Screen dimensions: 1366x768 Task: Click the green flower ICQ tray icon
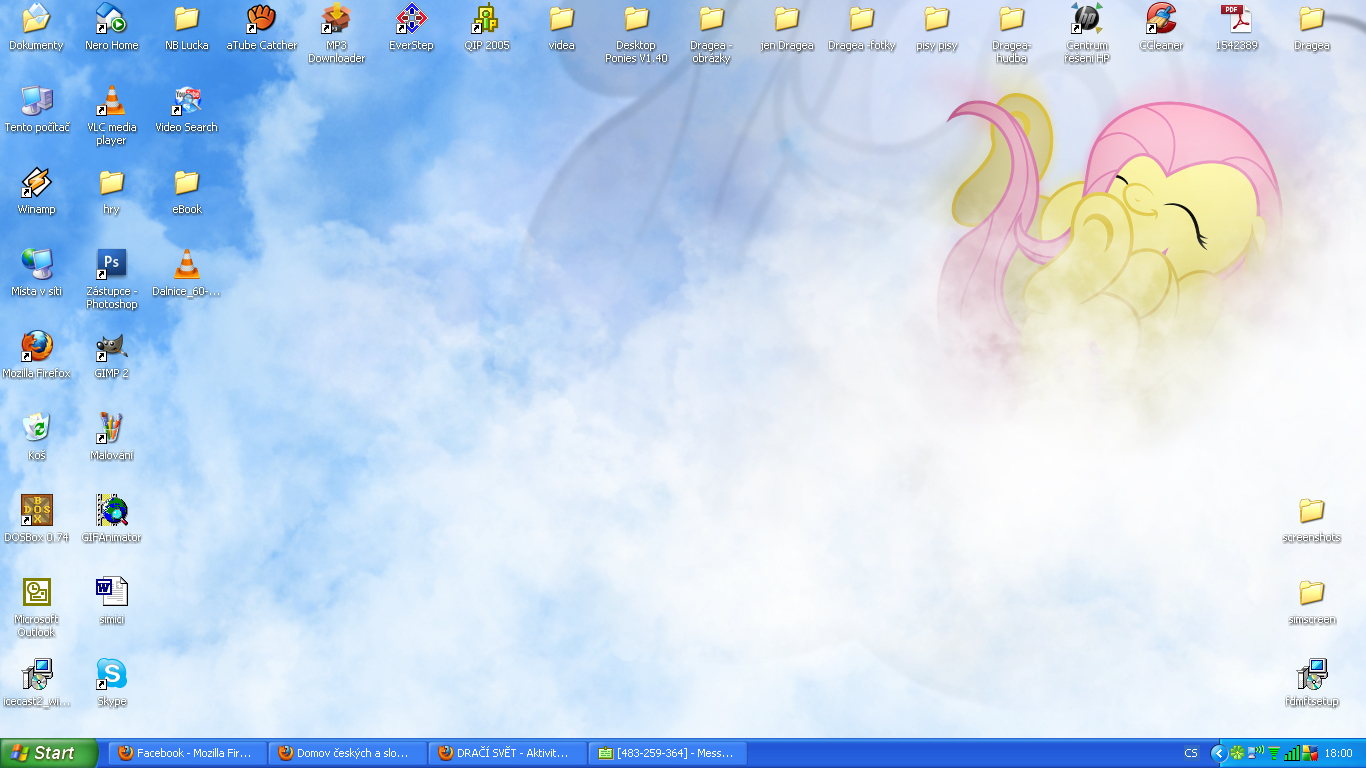(x=1238, y=753)
